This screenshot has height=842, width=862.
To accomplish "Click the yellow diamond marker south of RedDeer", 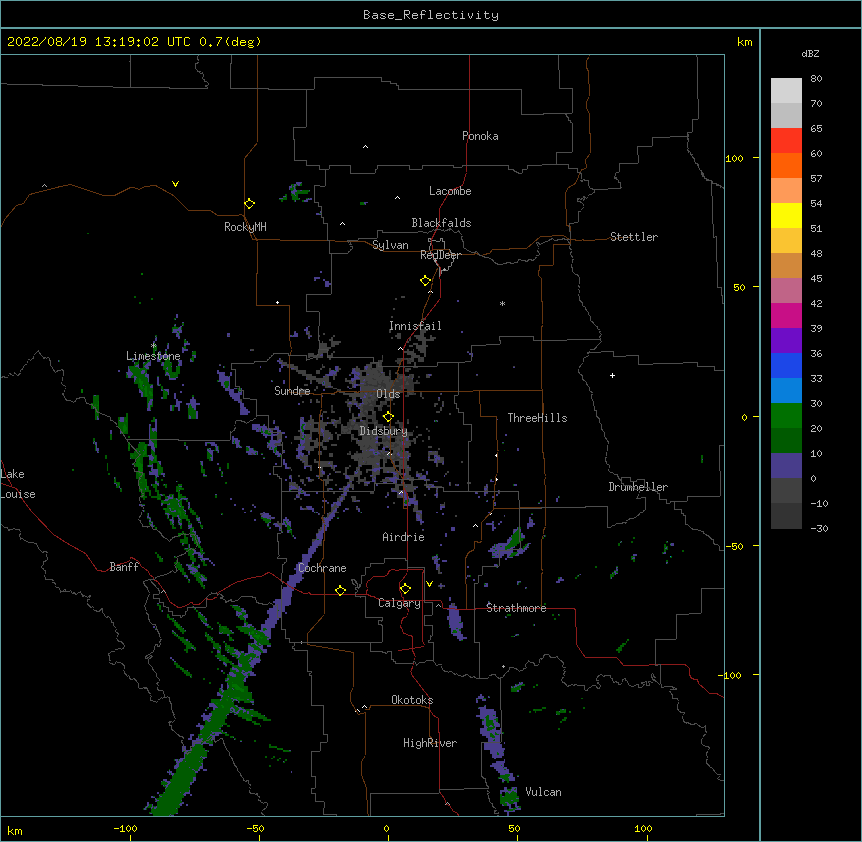I will pos(425,281).
